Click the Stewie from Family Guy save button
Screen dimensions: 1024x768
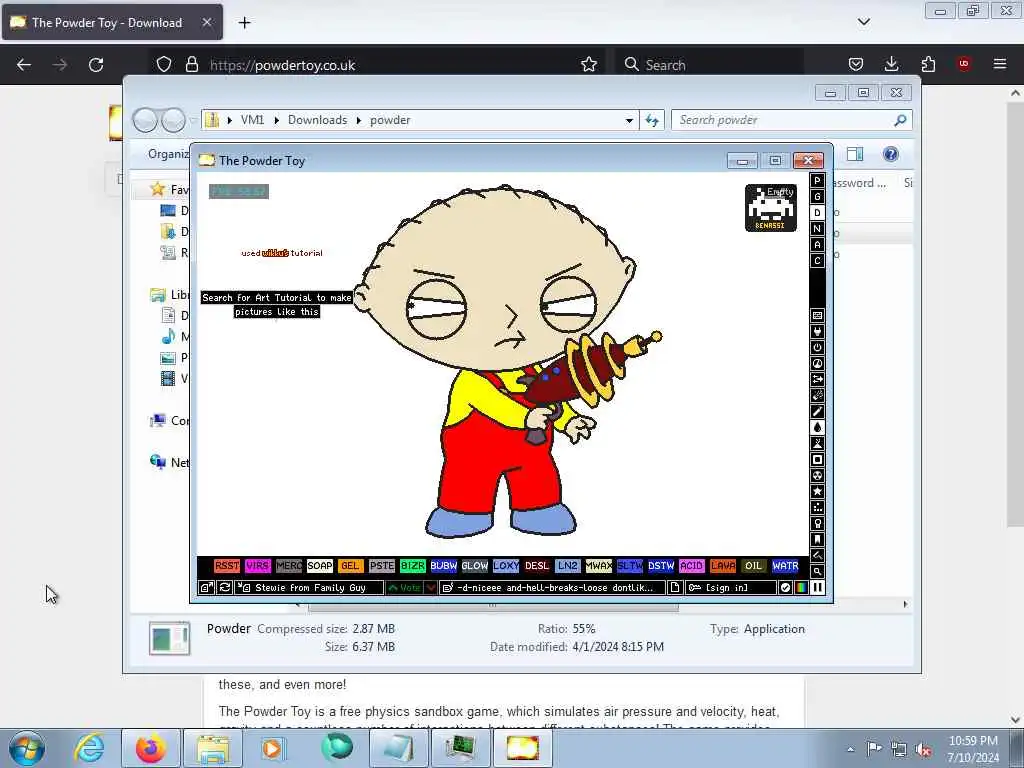click(310, 588)
